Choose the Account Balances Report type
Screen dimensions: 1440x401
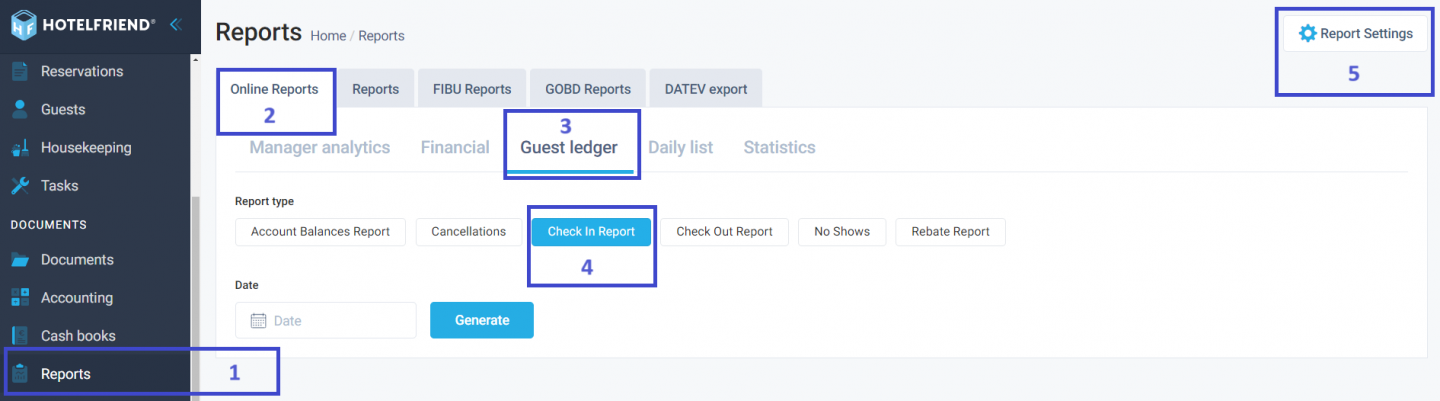tap(320, 231)
